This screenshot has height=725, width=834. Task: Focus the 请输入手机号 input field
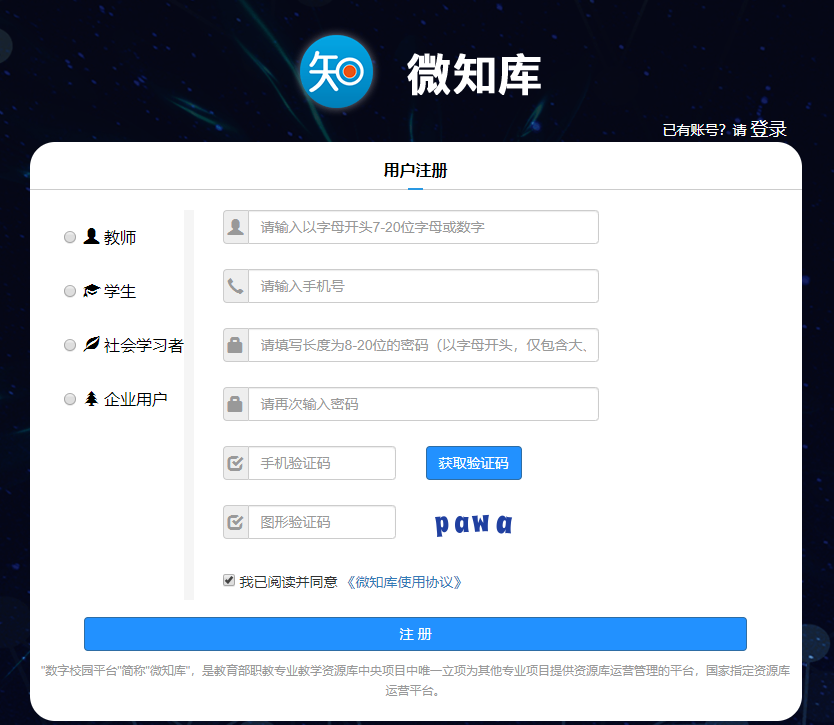[x=423, y=286]
